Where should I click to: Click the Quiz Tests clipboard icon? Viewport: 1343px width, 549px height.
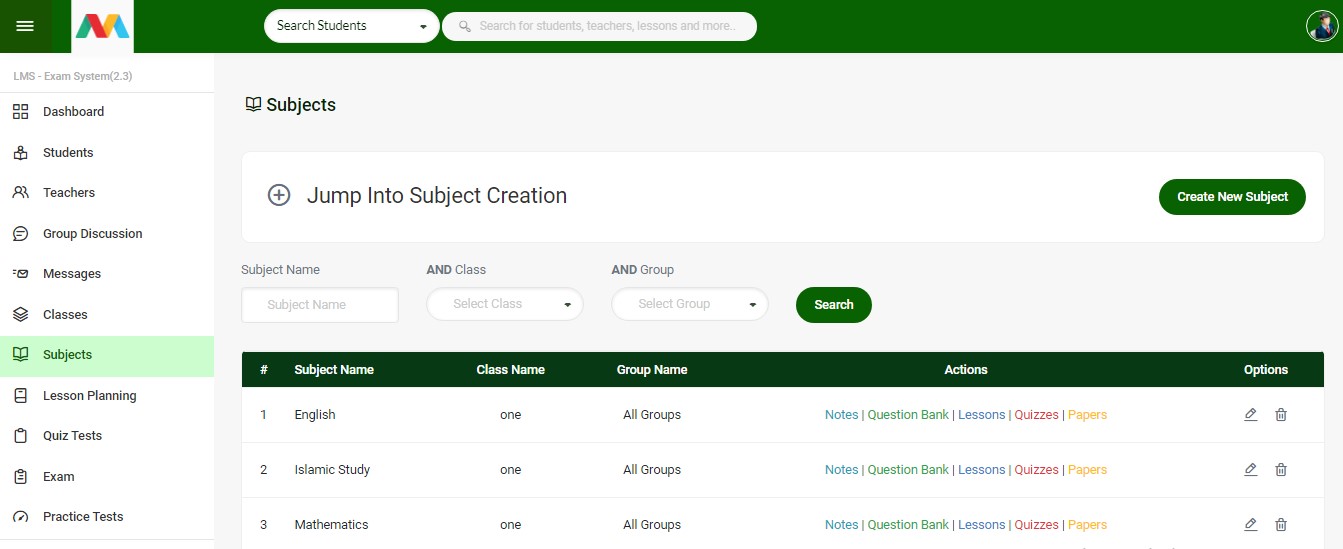[x=20, y=436]
